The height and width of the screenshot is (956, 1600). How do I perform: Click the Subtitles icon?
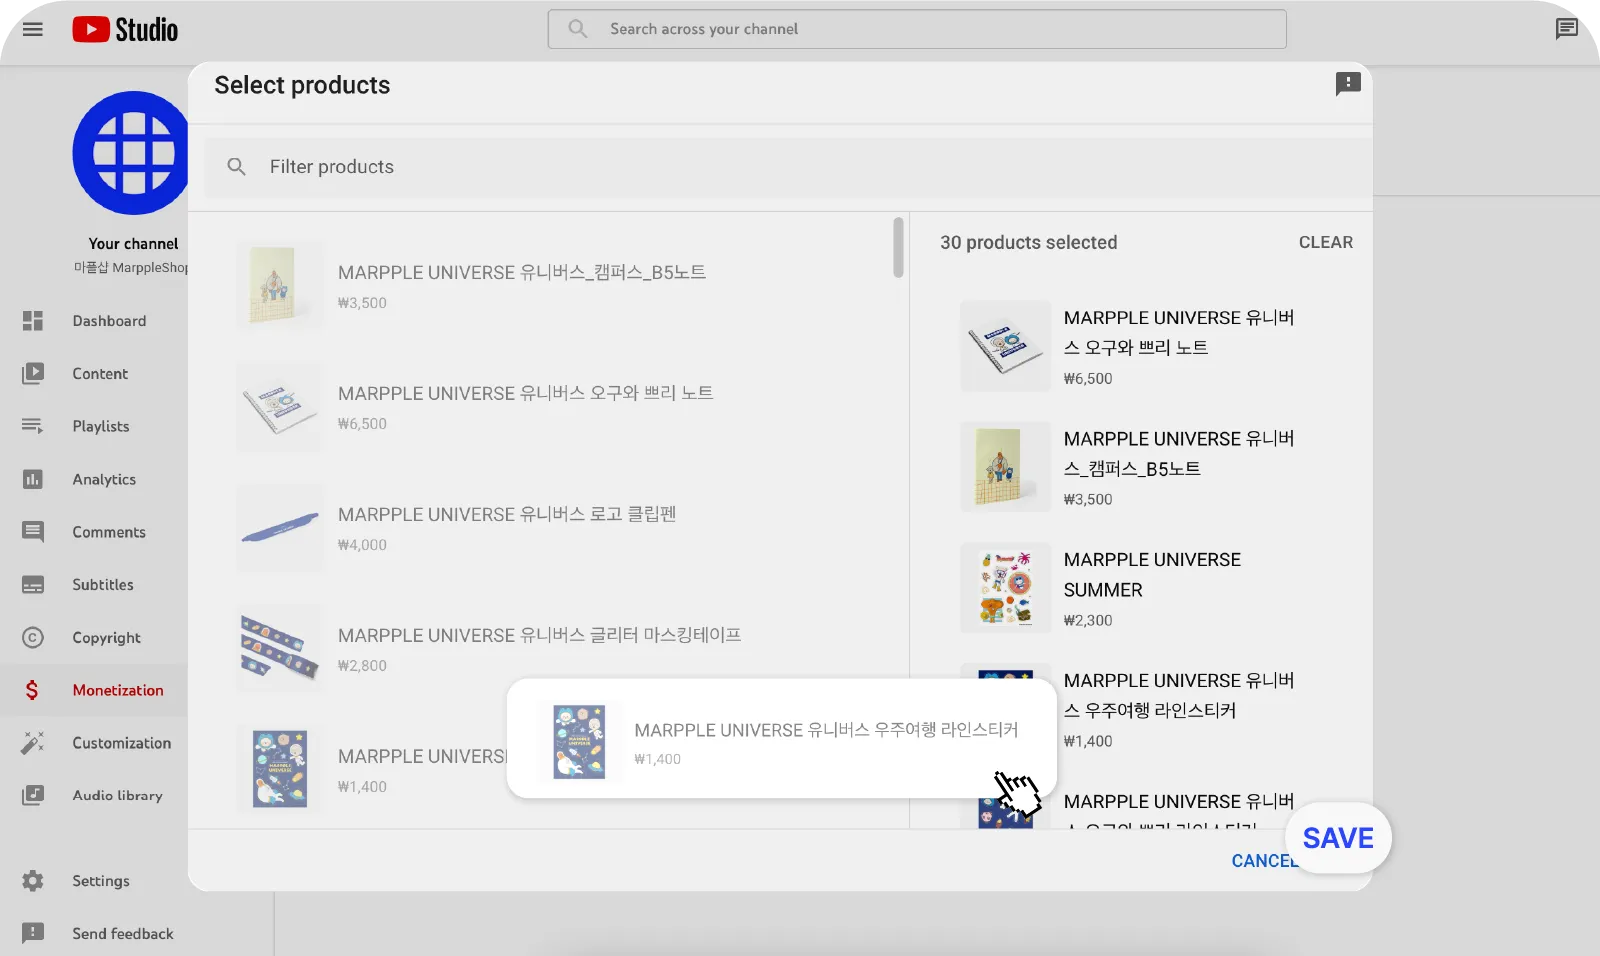tap(33, 585)
